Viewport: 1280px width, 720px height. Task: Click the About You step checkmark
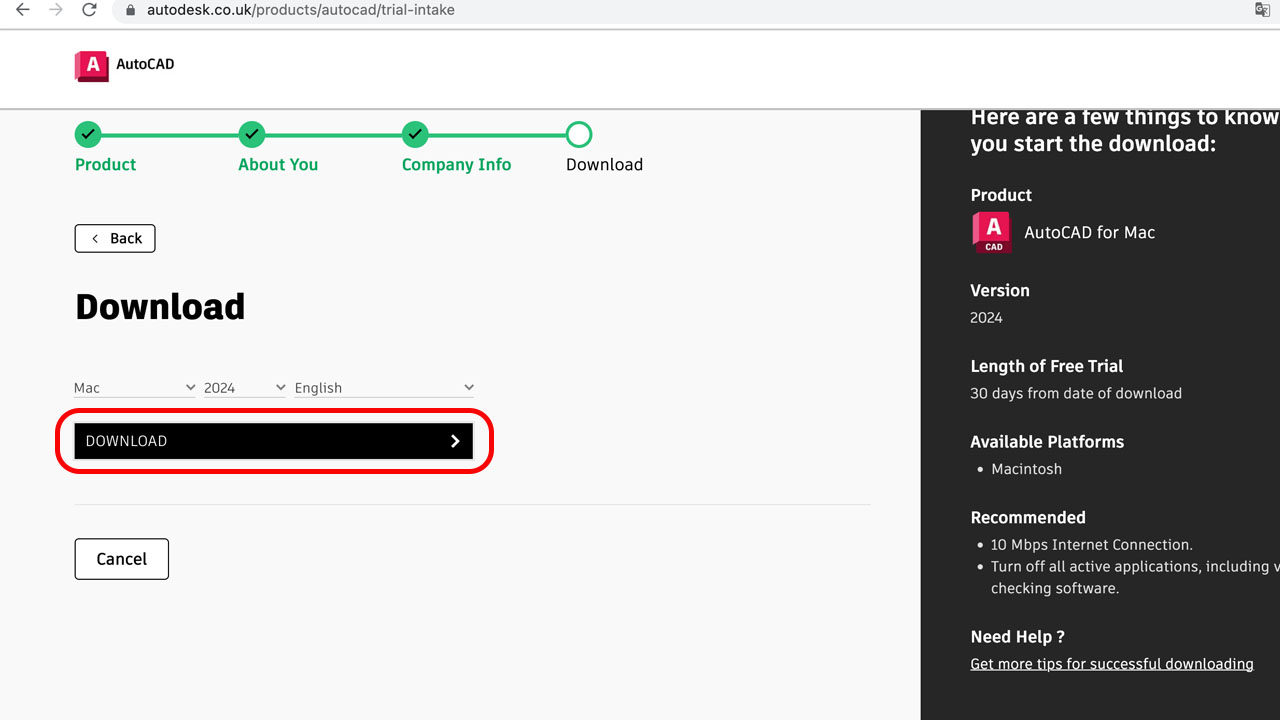252,134
